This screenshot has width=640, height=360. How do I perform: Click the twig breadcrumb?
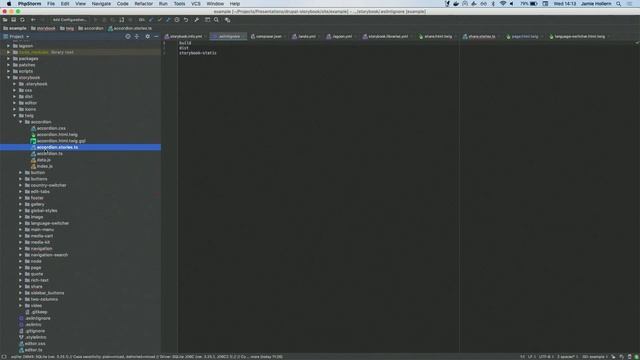[67, 28]
